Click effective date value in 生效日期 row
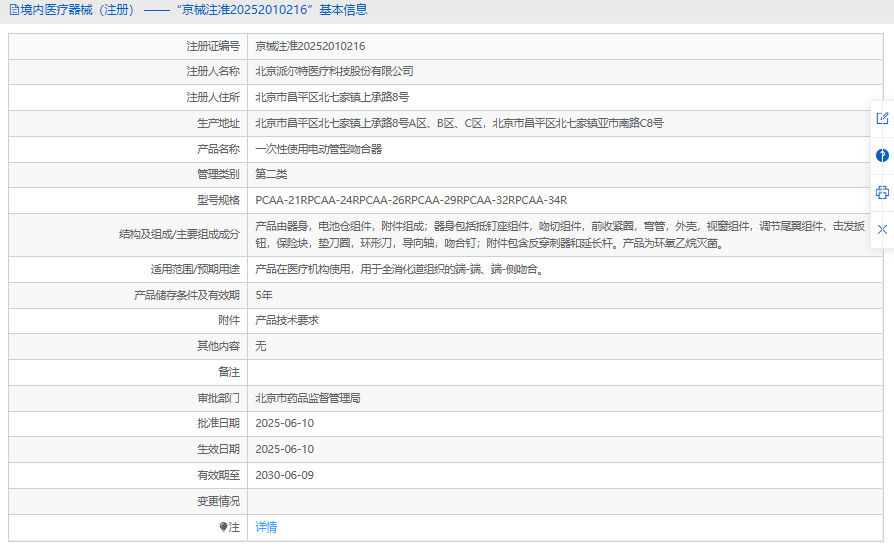894x546 pixels. click(285, 449)
